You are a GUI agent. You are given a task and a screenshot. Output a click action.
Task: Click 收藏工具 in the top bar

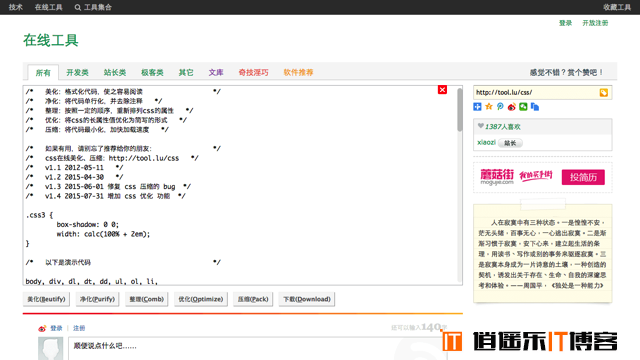click(x=617, y=7)
